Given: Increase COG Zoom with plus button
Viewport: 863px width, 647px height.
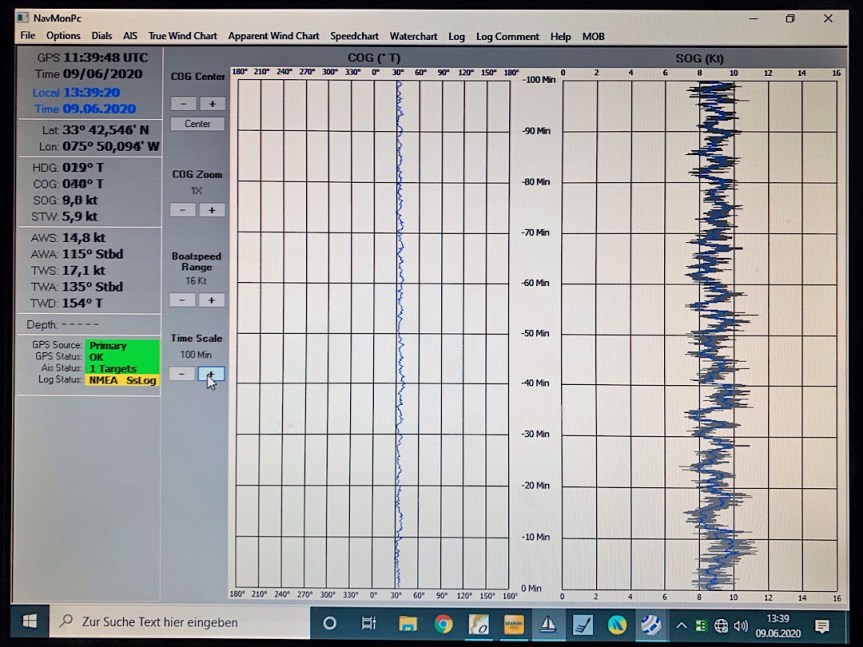Looking at the screenshot, I should click(211, 210).
